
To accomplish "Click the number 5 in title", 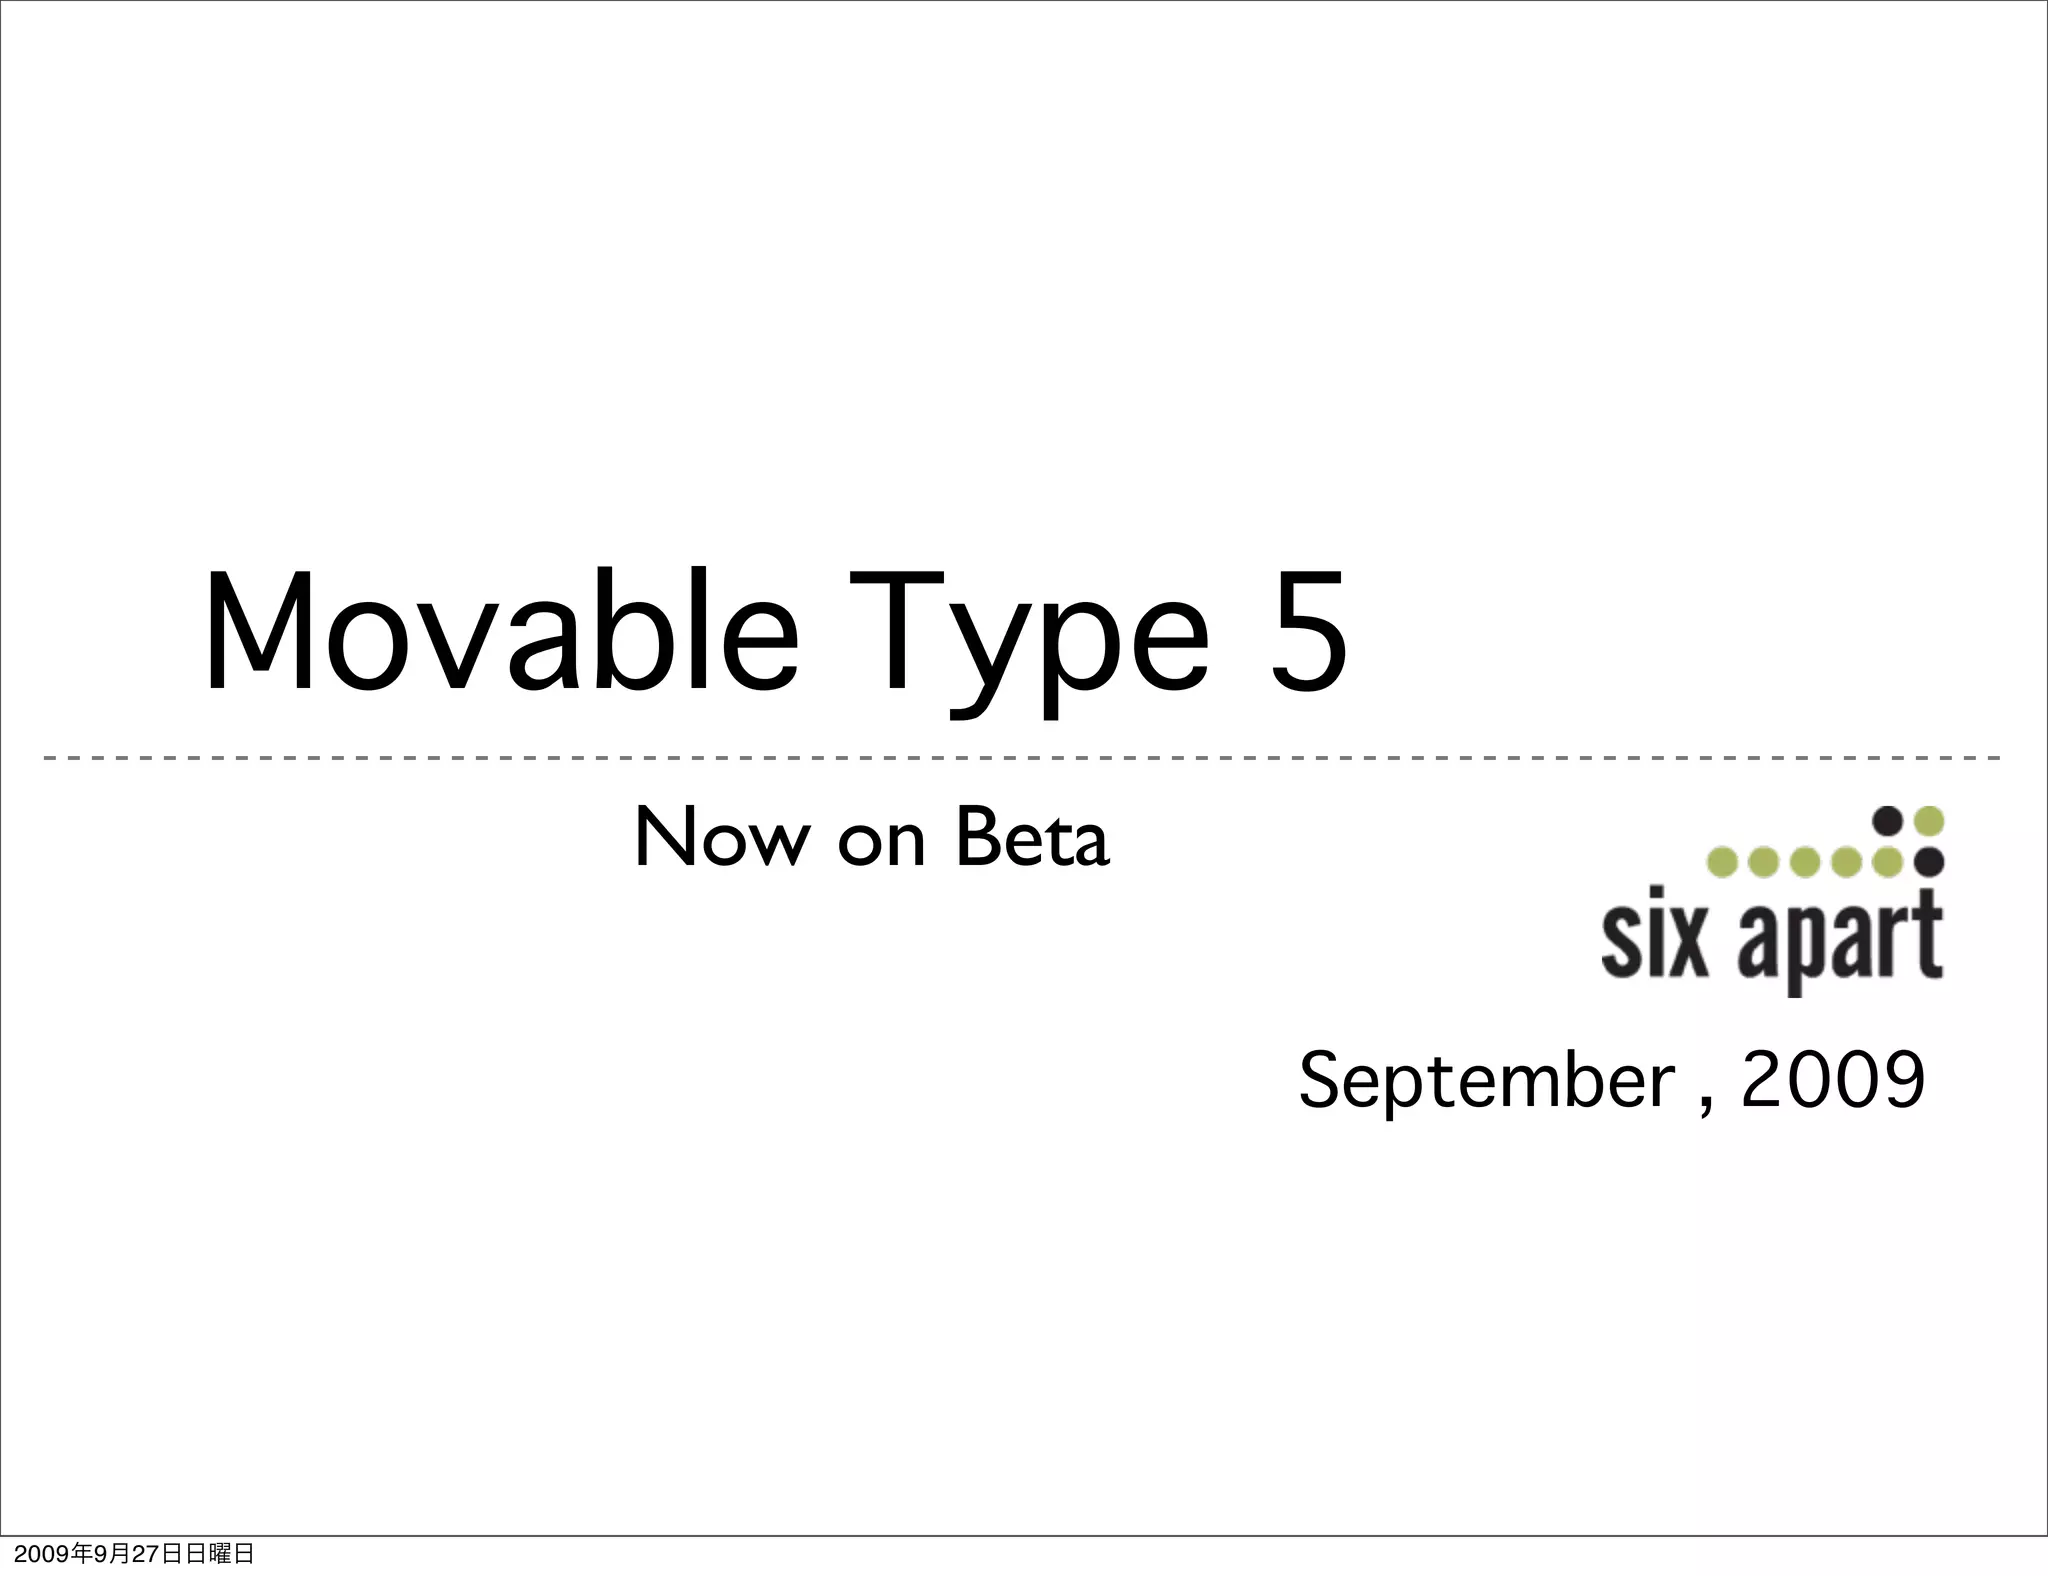I will click(1308, 633).
